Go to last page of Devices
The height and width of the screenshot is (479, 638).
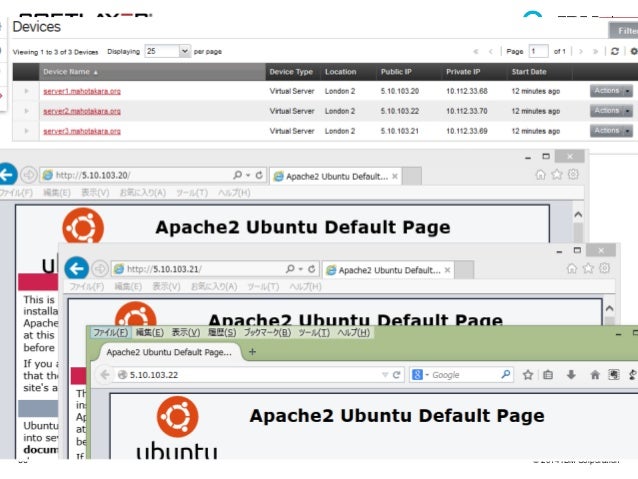point(596,51)
